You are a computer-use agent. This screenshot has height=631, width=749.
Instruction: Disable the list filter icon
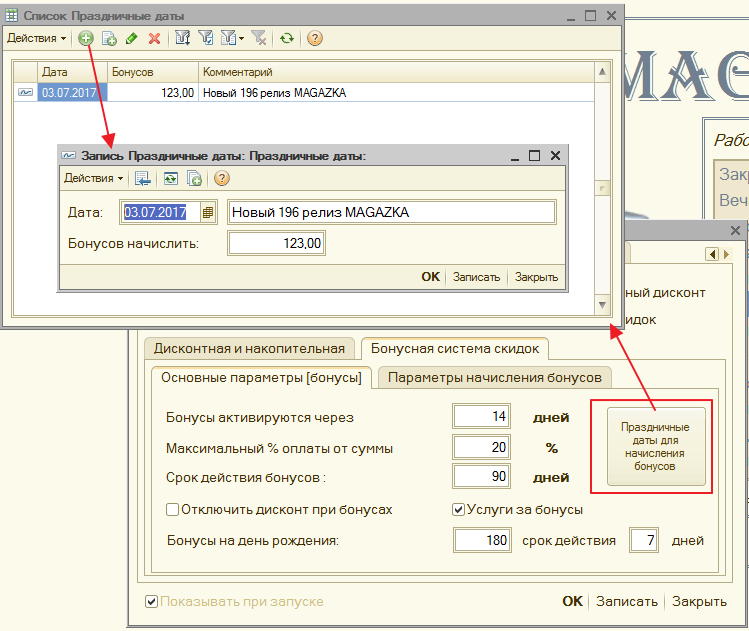259,38
